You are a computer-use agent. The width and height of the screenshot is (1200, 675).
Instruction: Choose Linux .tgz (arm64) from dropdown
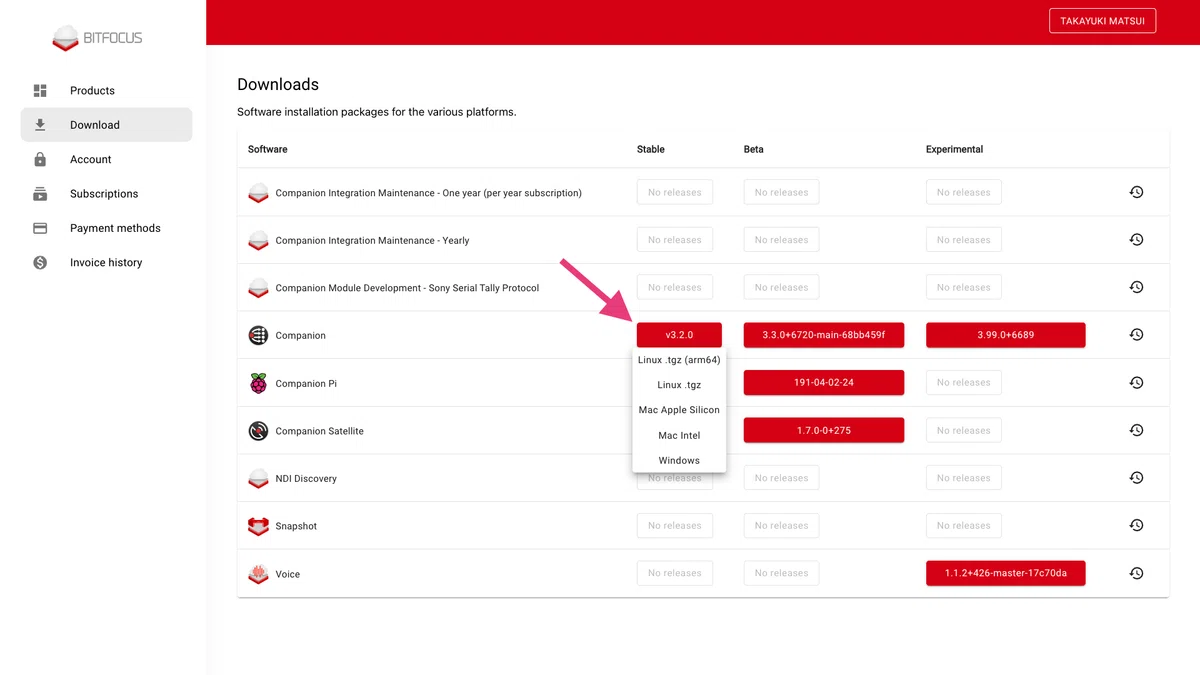[x=679, y=360]
